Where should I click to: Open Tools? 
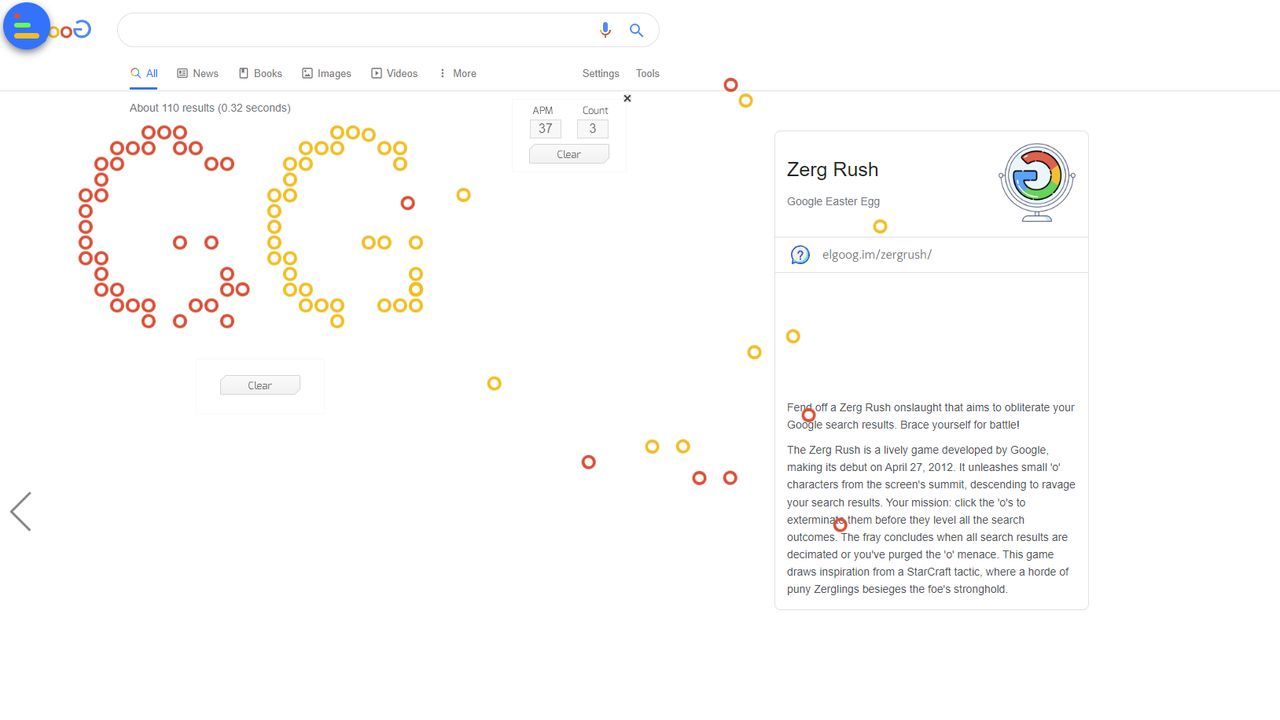[x=648, y=73]
